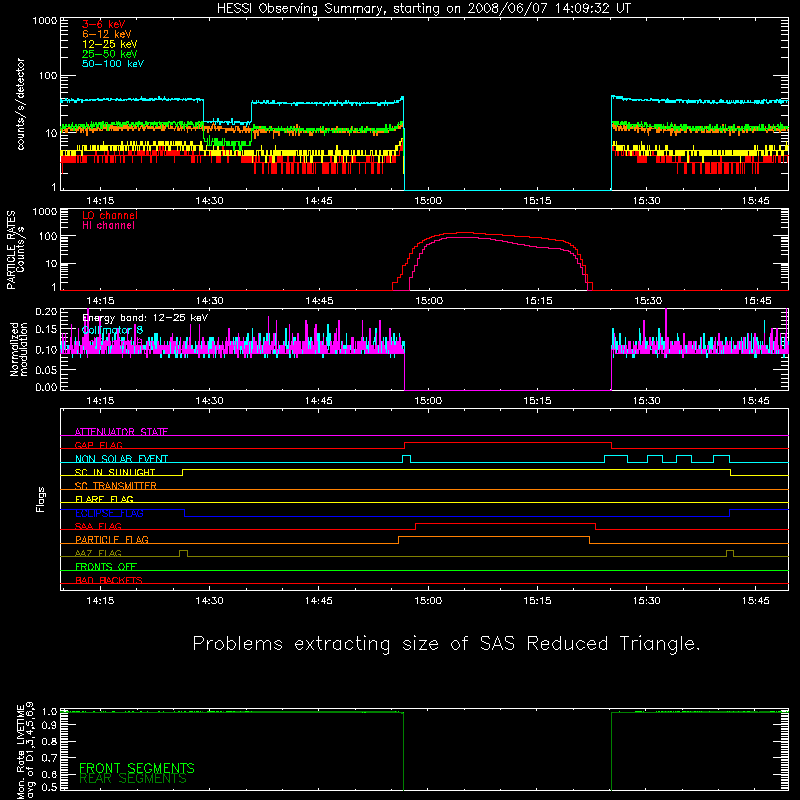Select the '50-100 keV' legend label
Screen dimensions: 800x800
[x=113, y=64]
